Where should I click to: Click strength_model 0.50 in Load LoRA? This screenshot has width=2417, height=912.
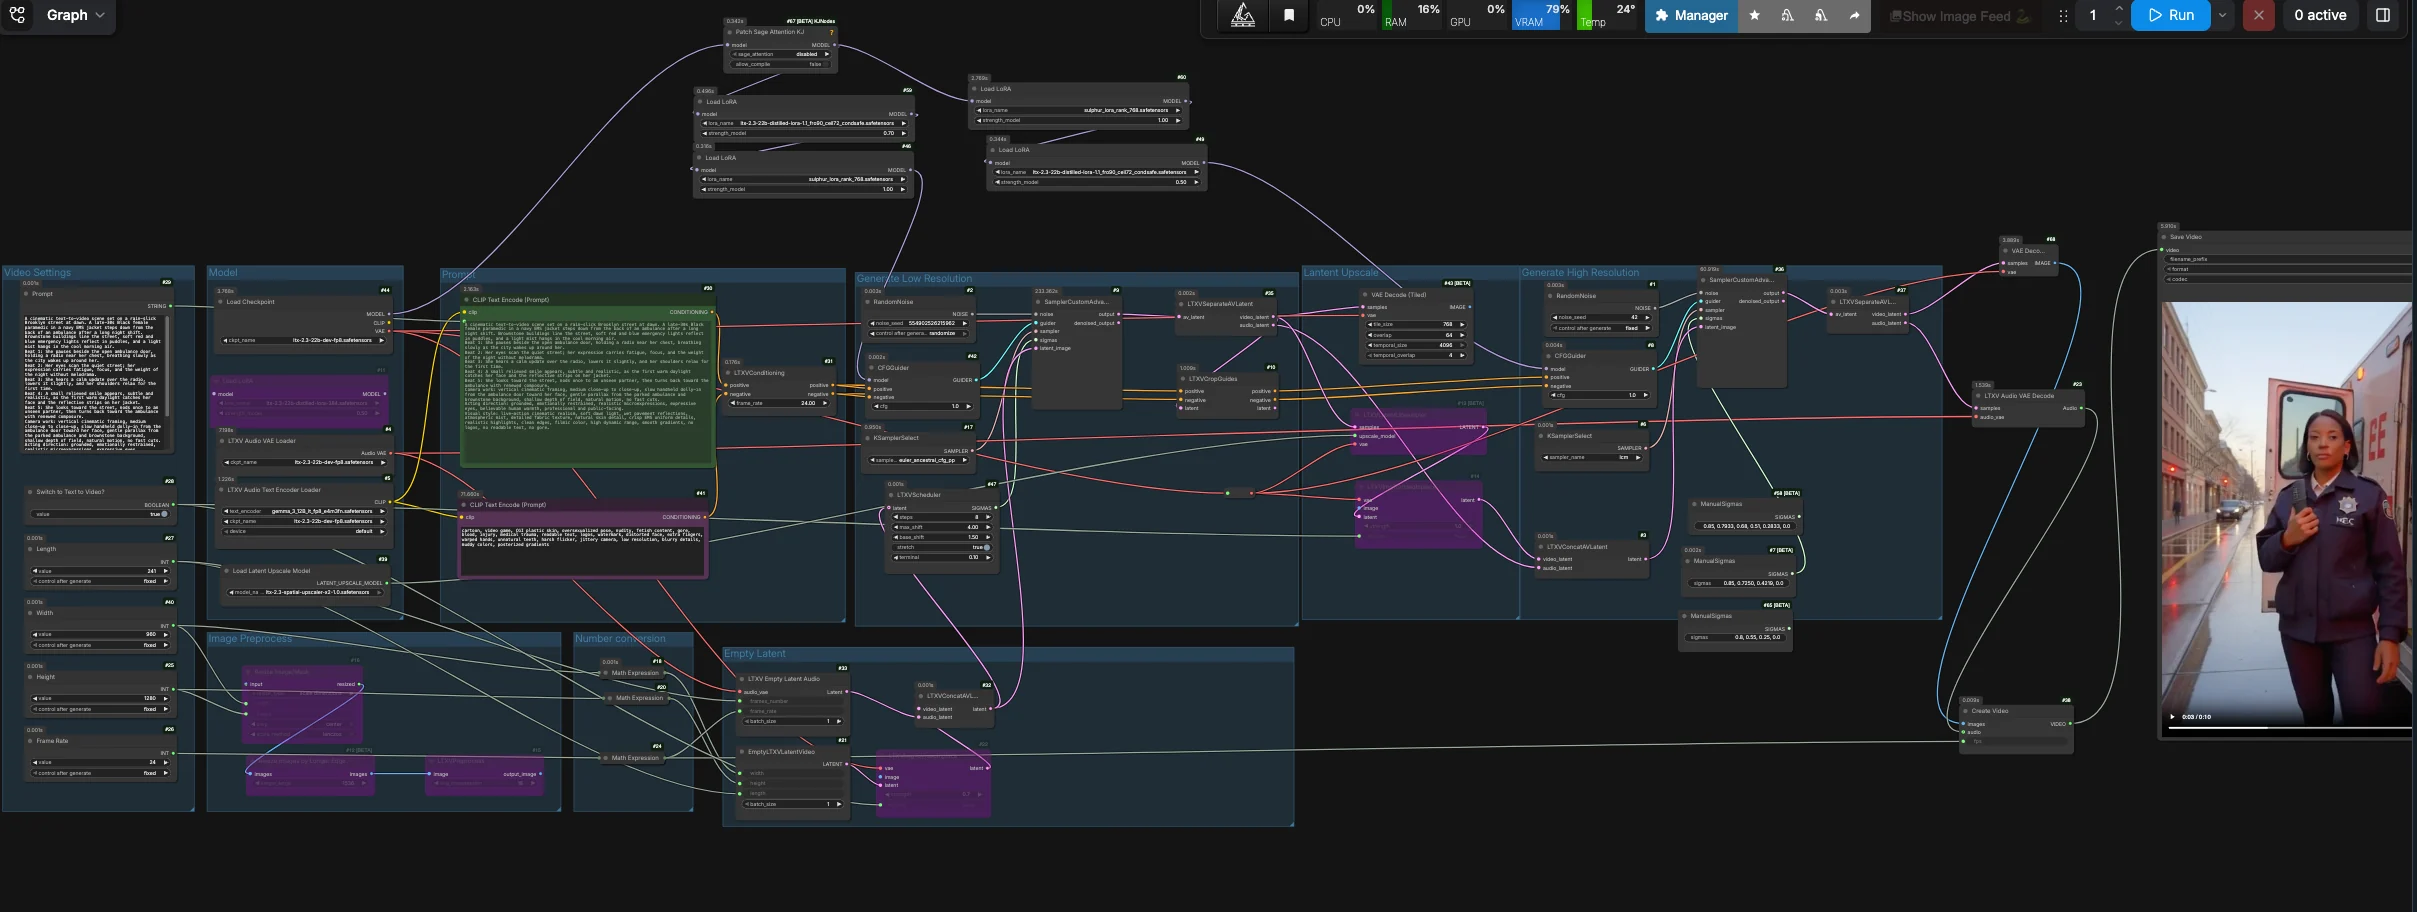[x=1095, y=182]
